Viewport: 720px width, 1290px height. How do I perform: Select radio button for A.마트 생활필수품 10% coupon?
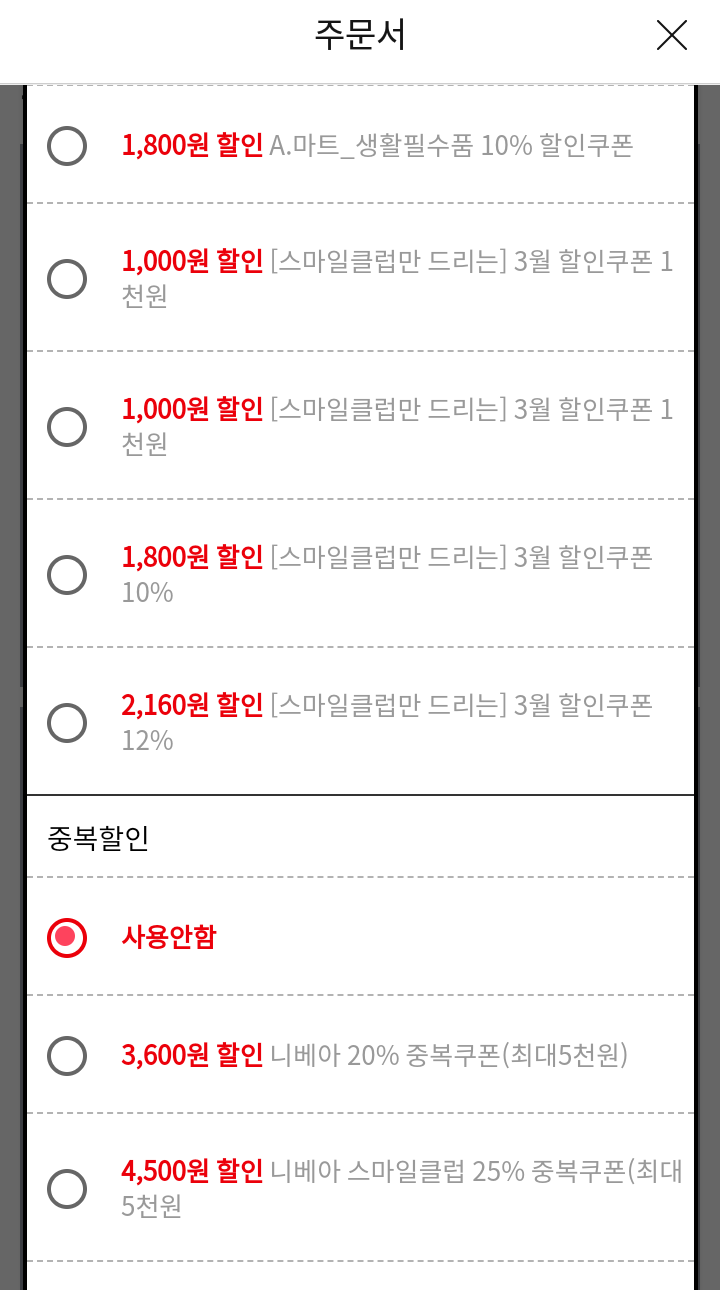tap(67, 145)
